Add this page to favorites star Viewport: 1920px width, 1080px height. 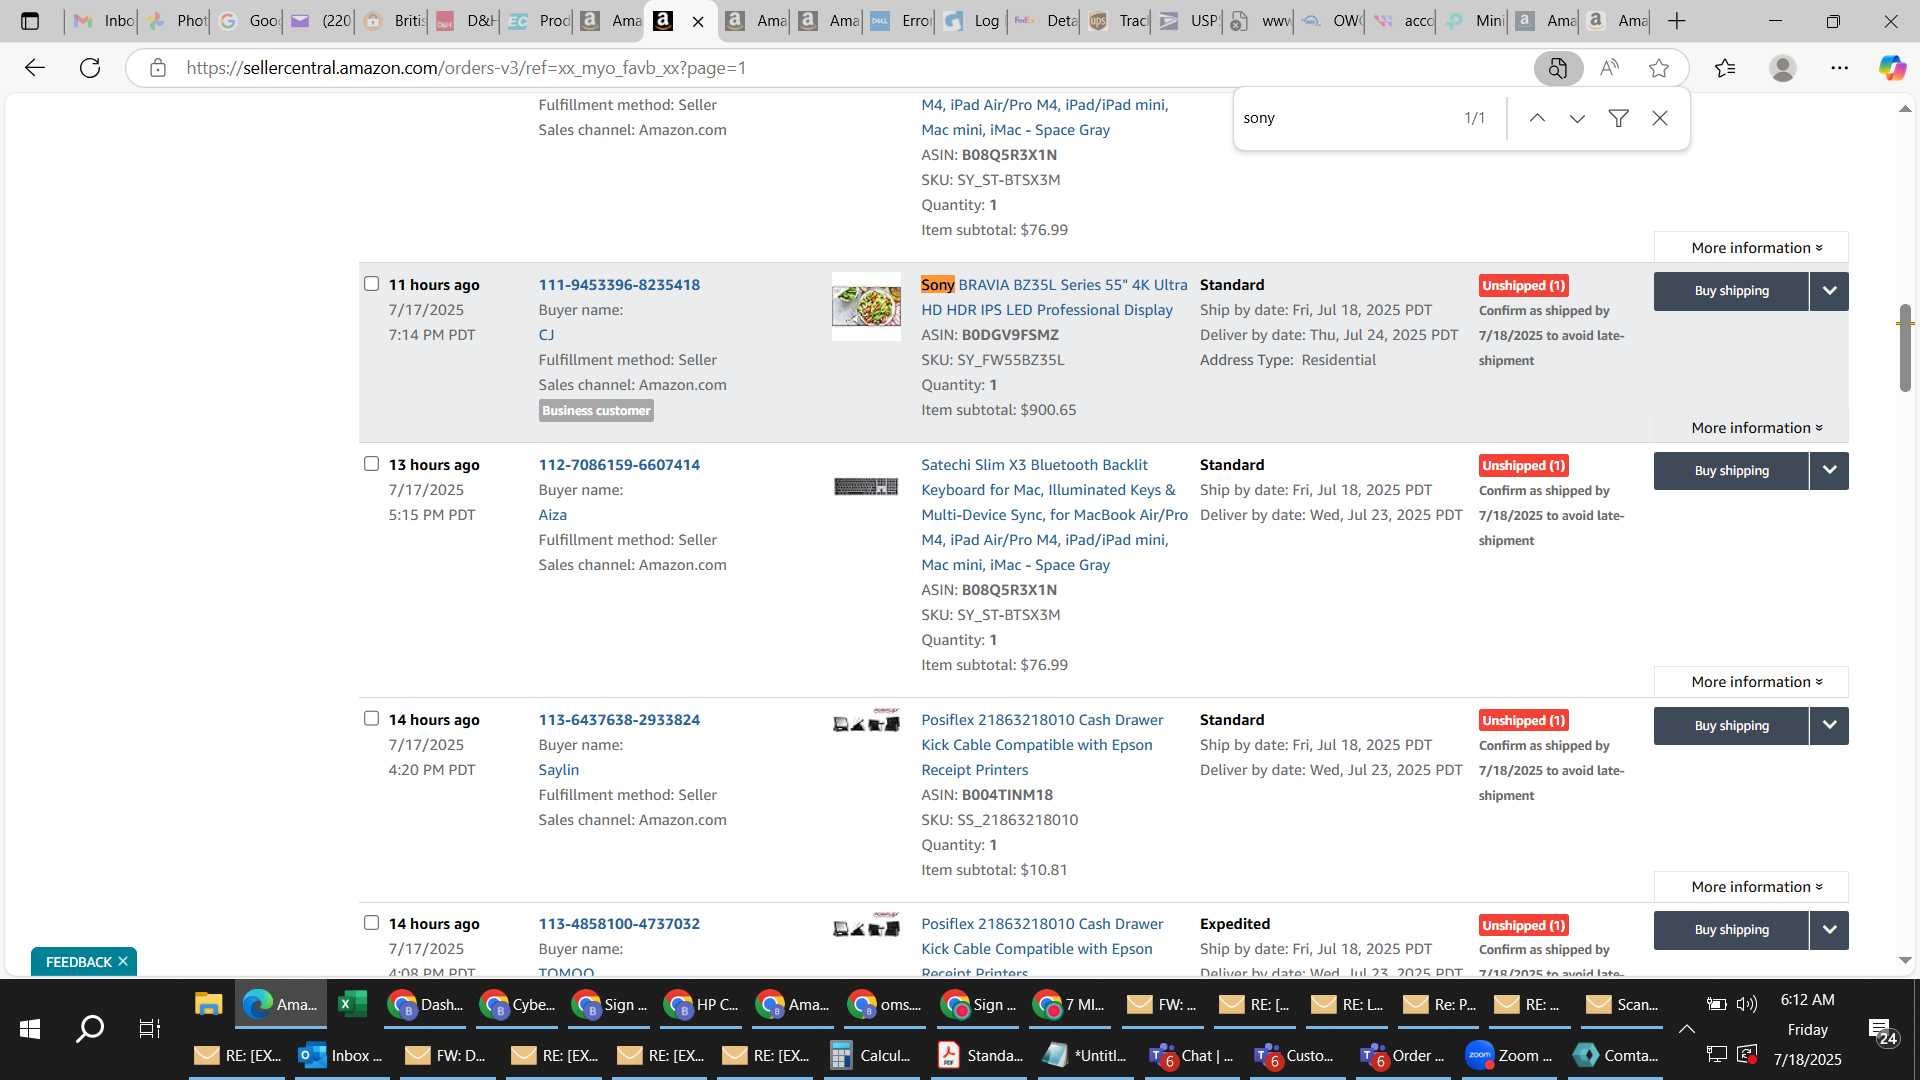point(1659,68)
